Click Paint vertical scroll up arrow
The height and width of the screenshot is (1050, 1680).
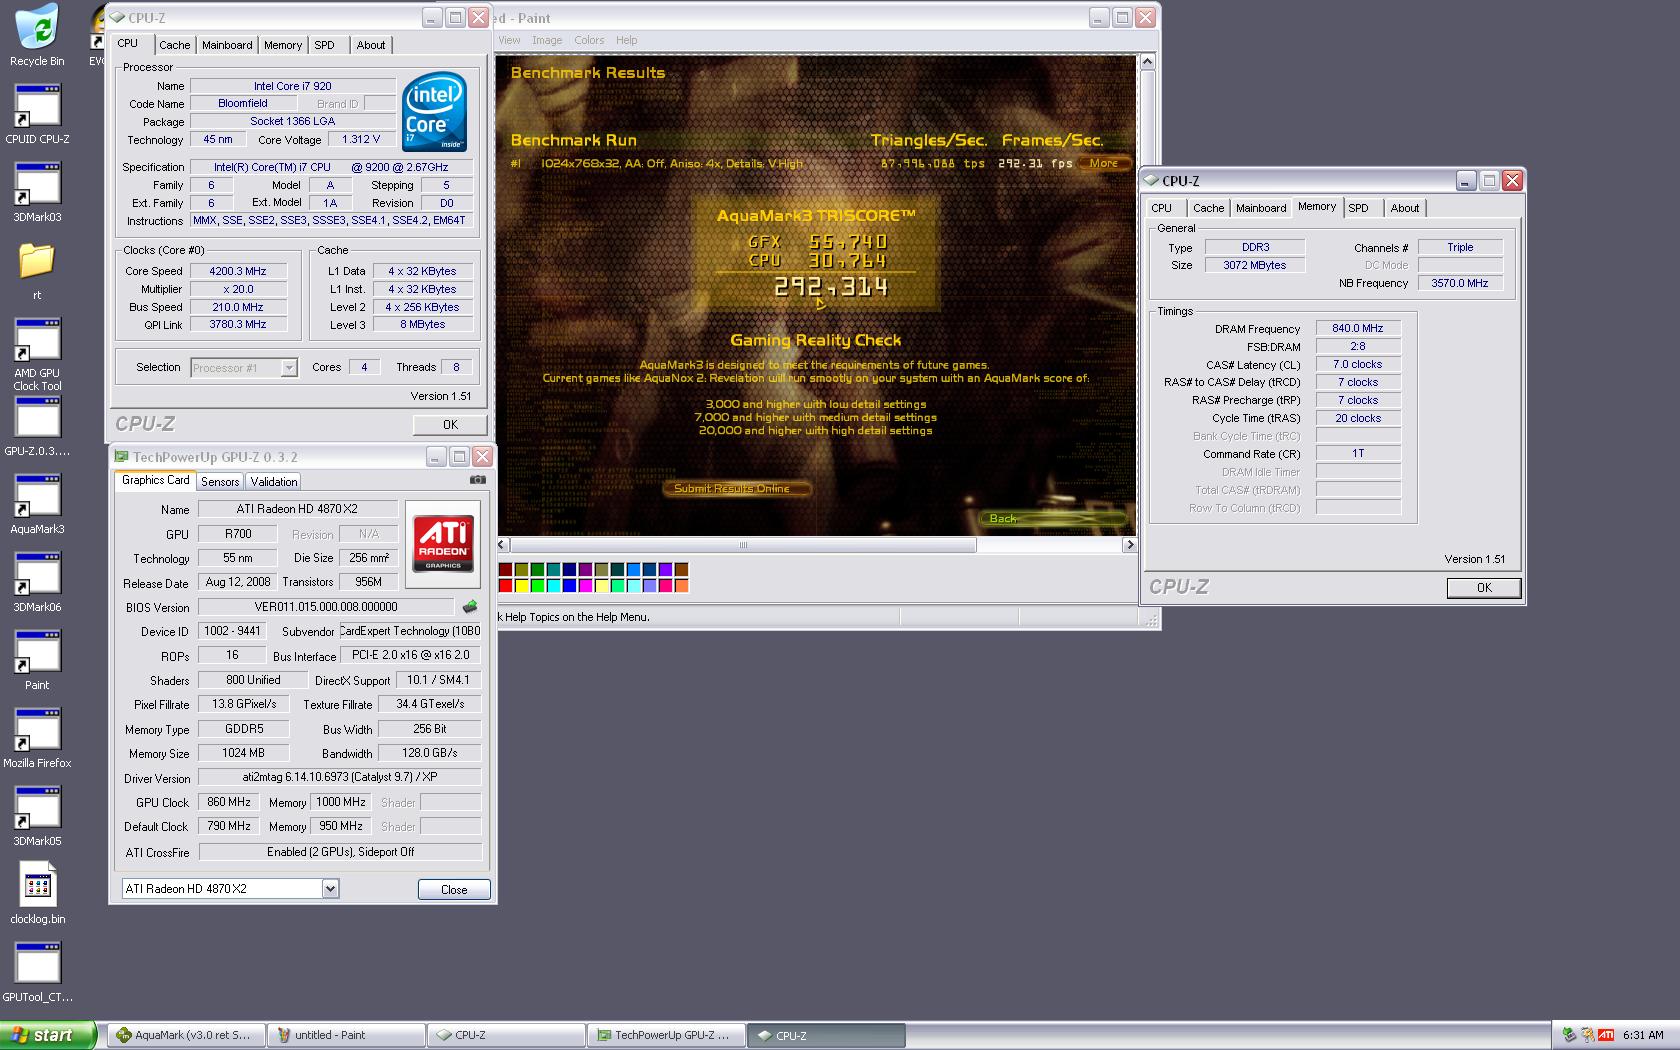[x=1147, y=62]
